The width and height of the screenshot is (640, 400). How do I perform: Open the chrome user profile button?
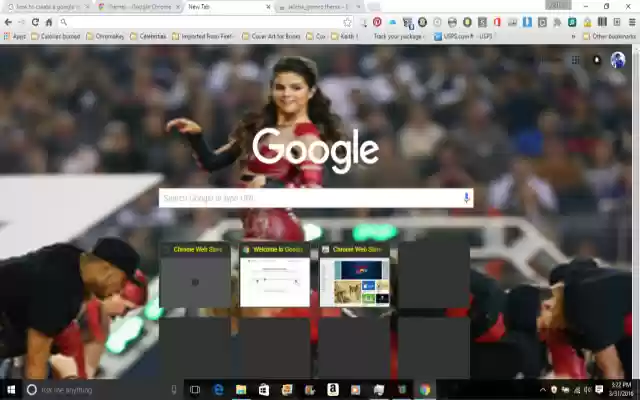pos(558,5)
